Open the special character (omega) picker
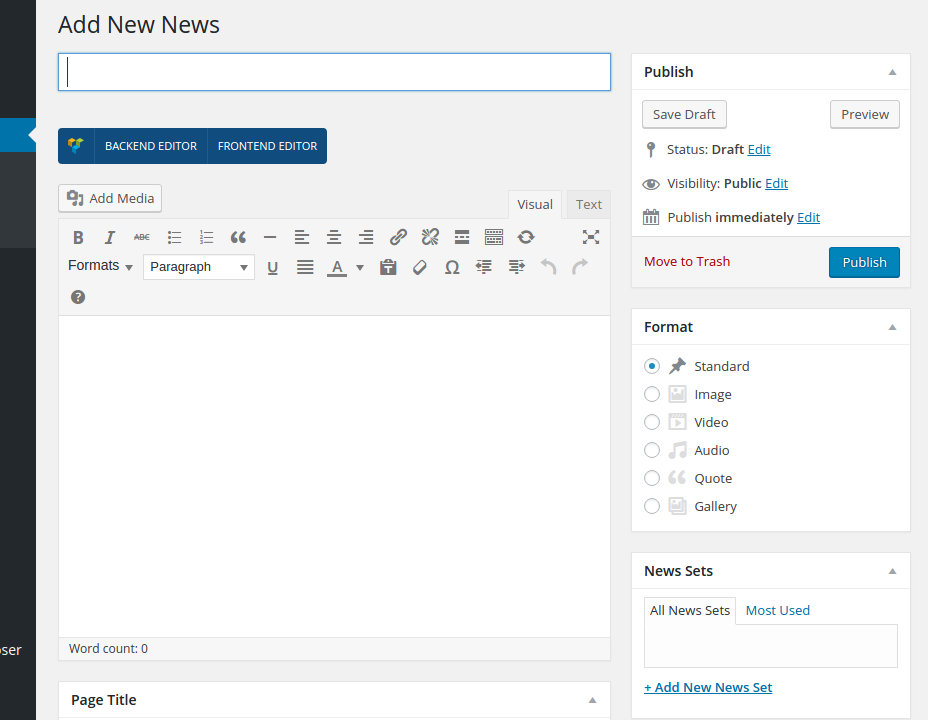The height and width of the screenshot is (720, 928). coord(452,267)
